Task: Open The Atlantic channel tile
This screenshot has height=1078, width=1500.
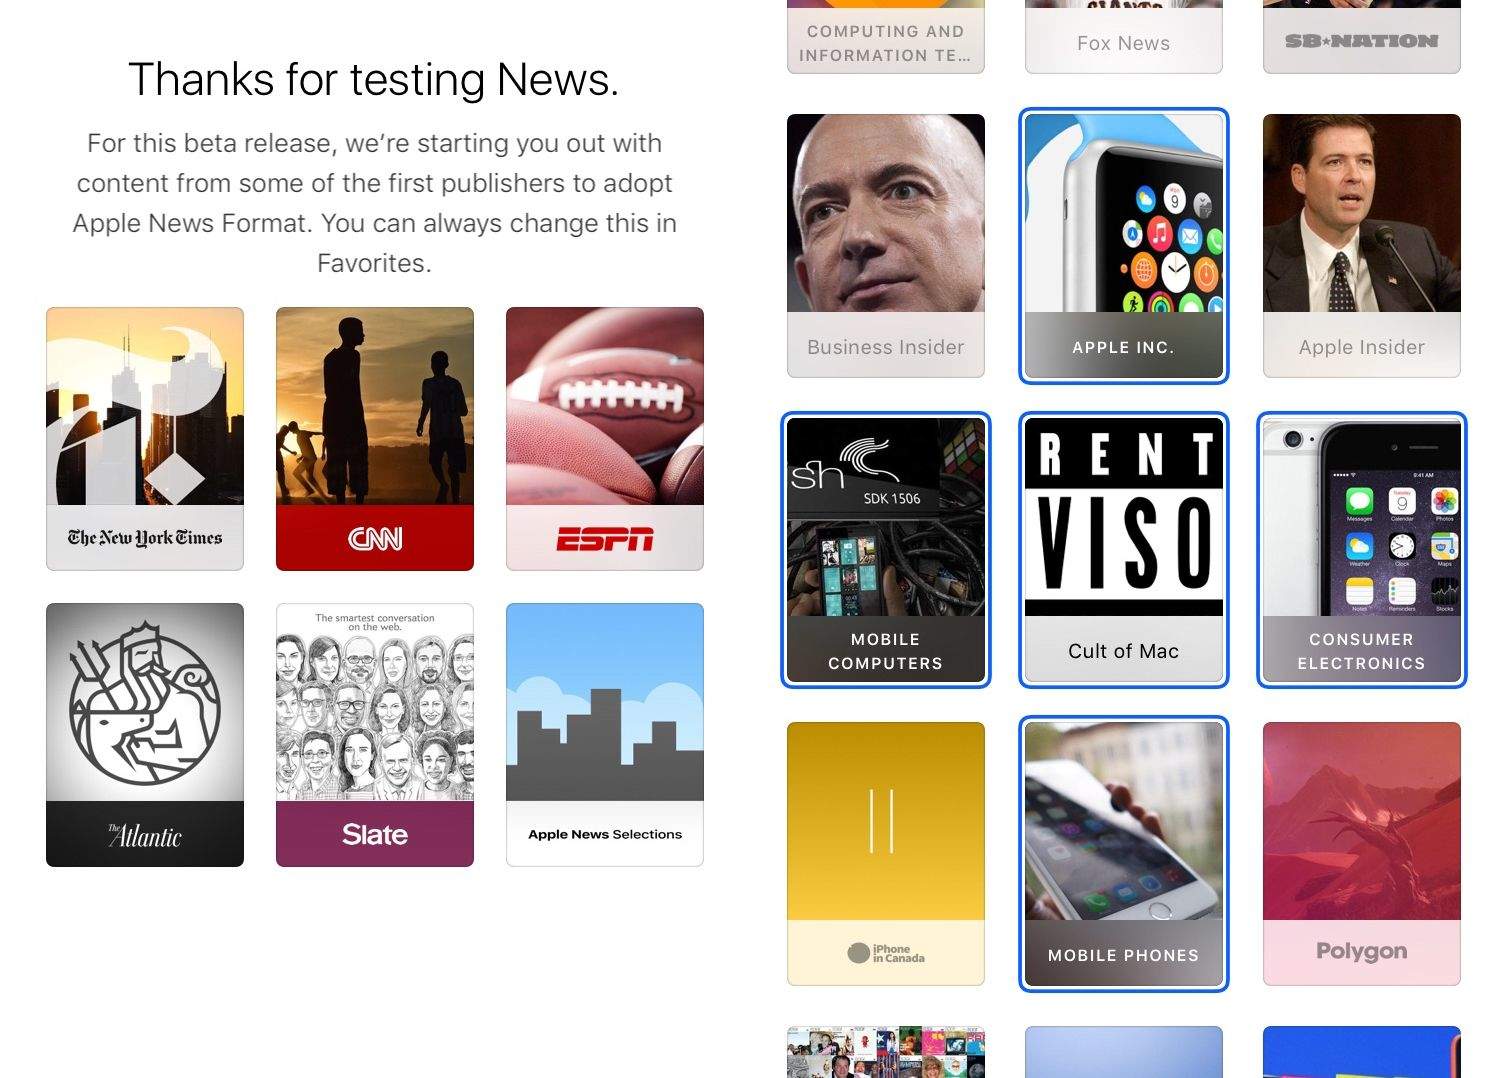Action: click(145, 735)
